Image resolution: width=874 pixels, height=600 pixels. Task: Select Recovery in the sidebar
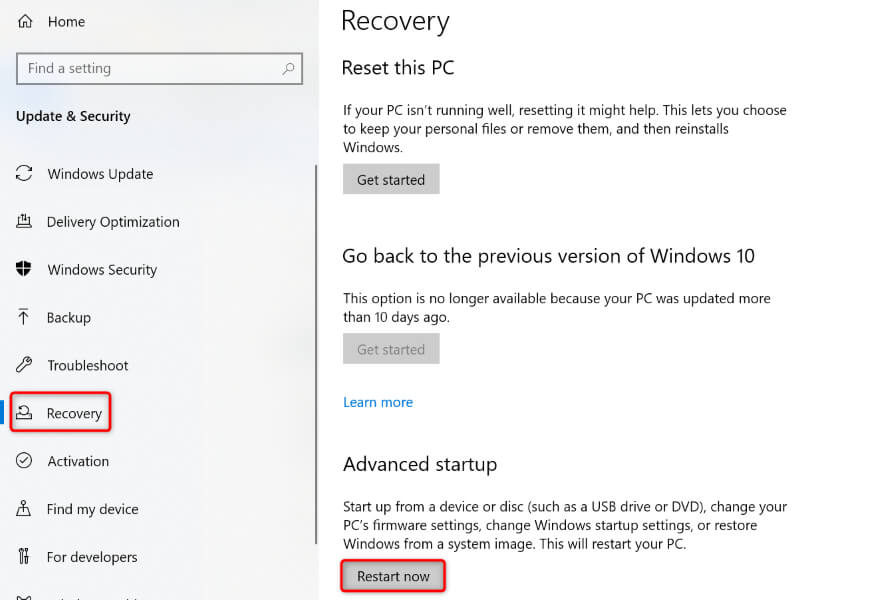tap(74, 413)
